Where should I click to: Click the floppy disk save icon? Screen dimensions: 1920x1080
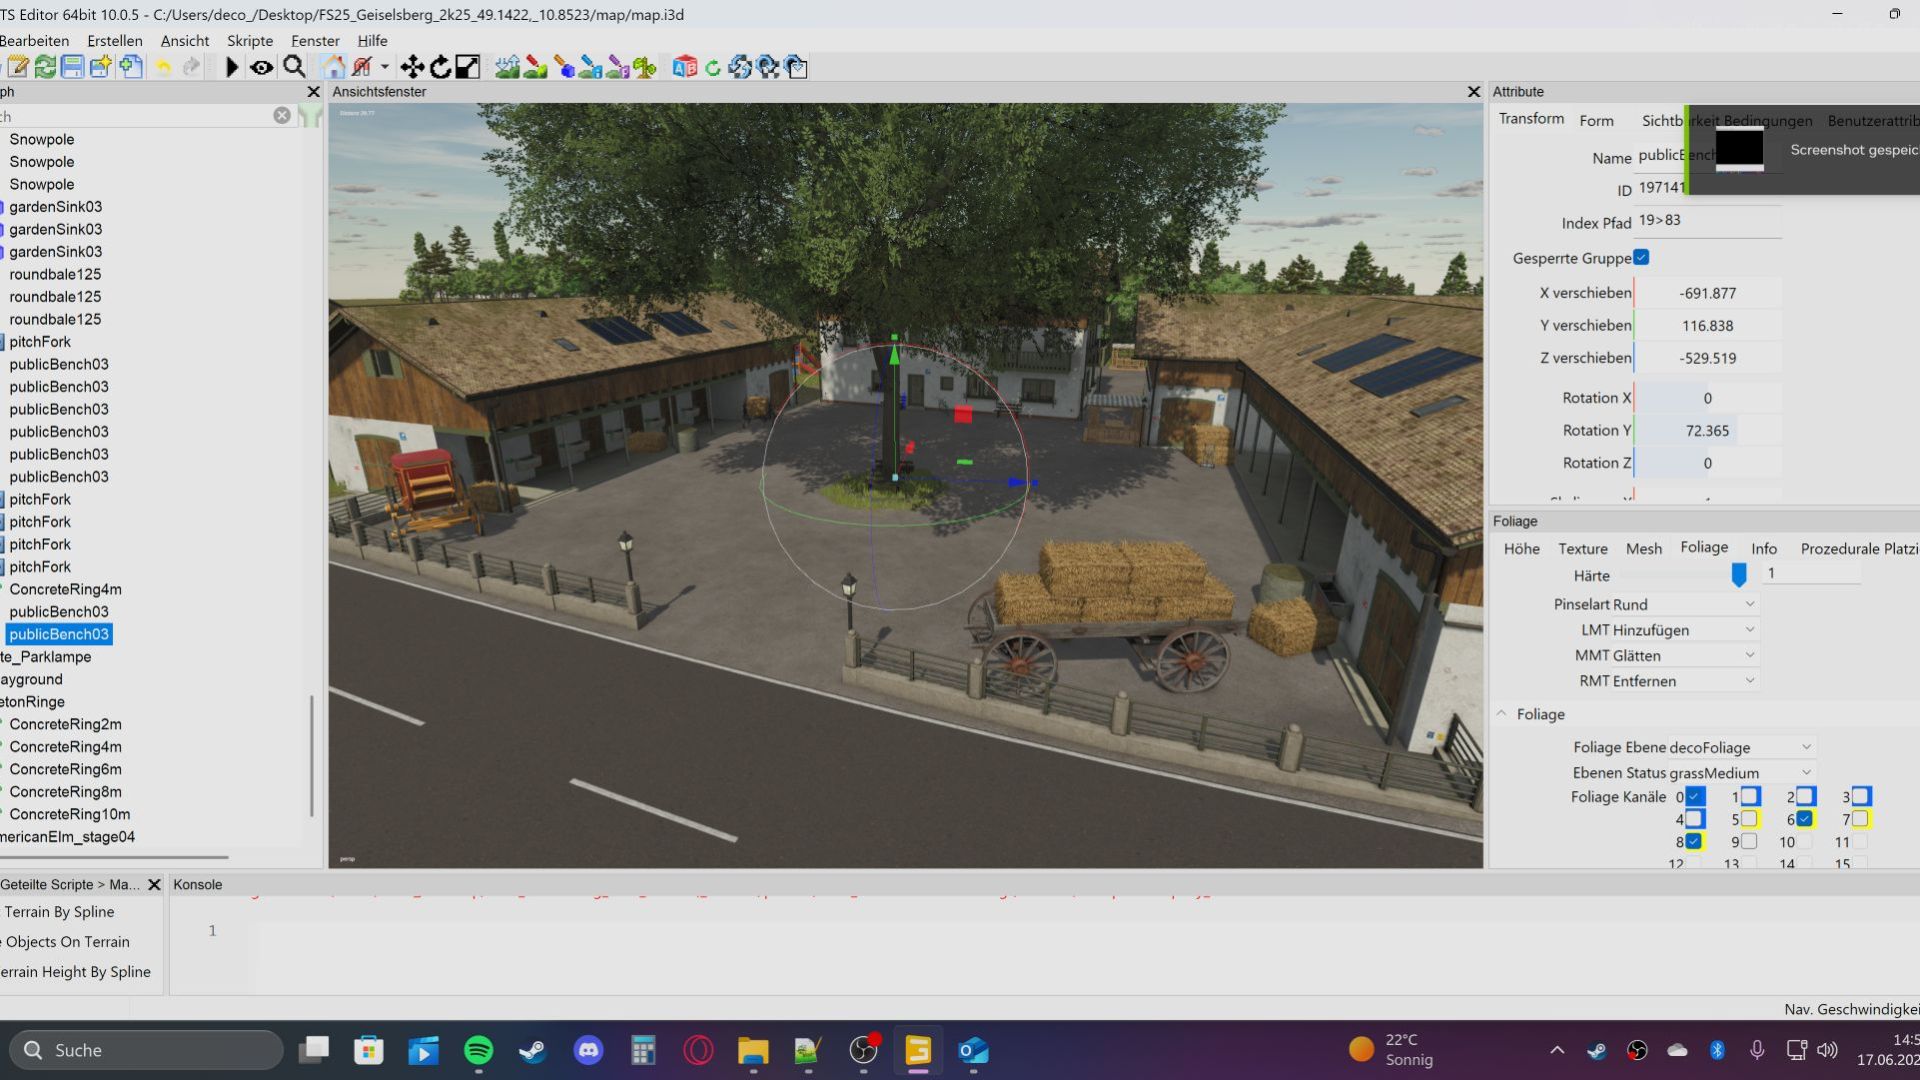pos(72,67)
